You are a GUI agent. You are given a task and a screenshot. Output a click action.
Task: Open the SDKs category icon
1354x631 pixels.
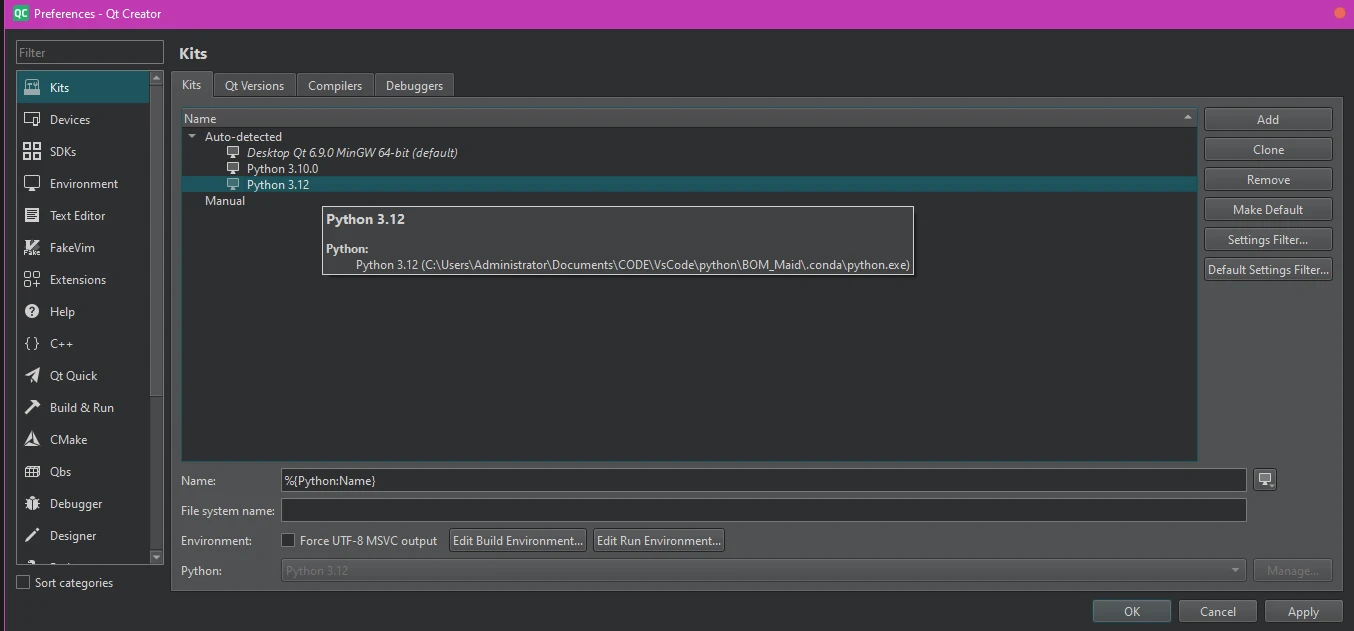click(x=32, y=151)
